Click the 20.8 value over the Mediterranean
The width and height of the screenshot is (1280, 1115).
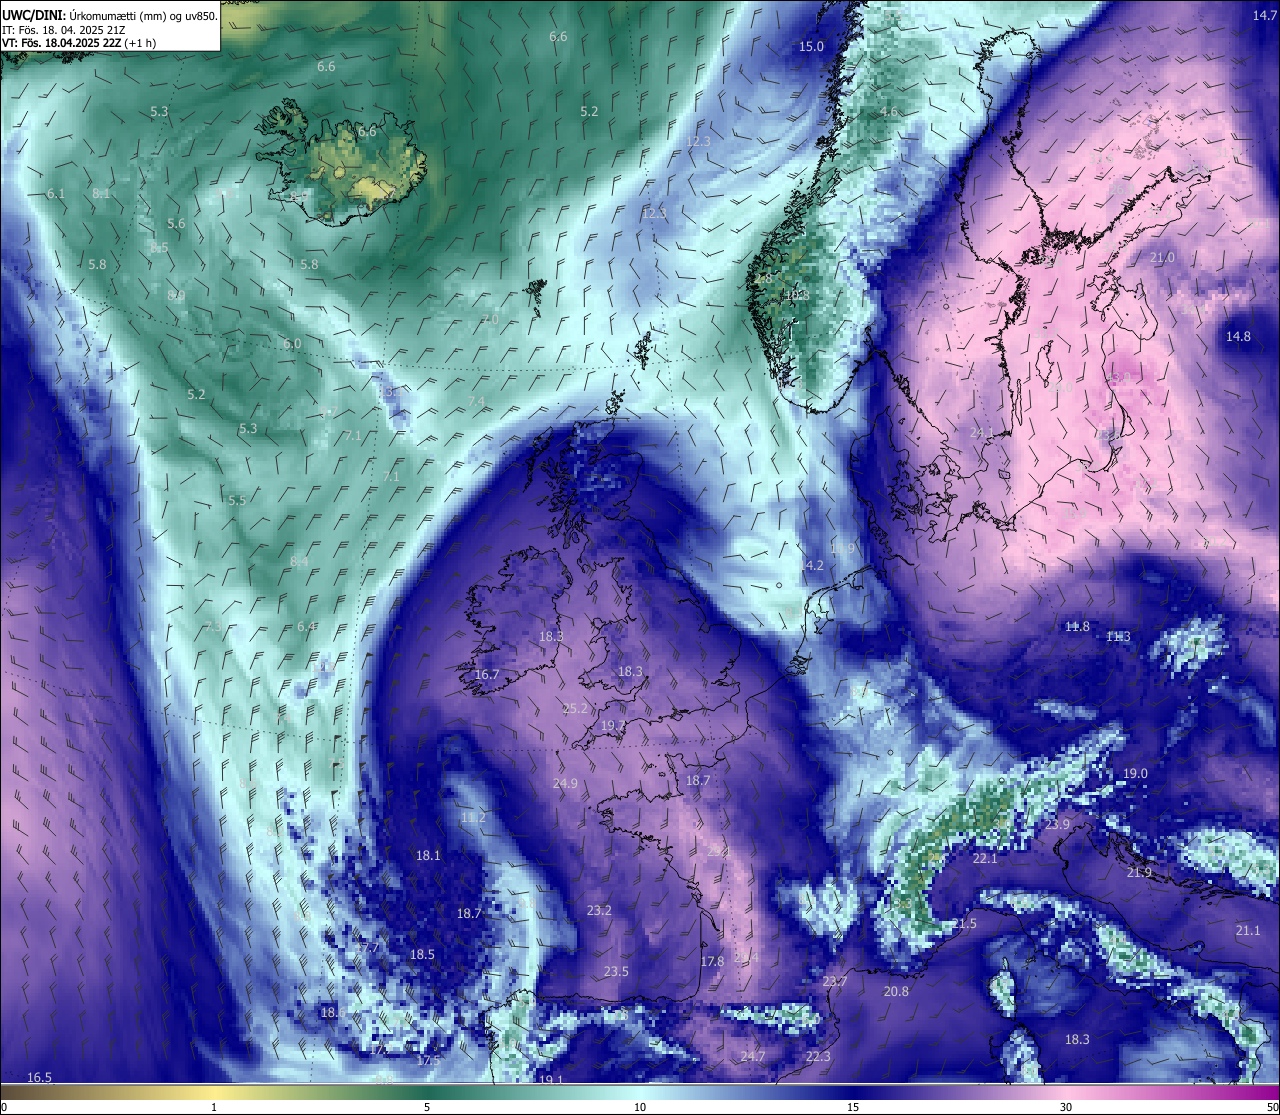tap(896, 992)
